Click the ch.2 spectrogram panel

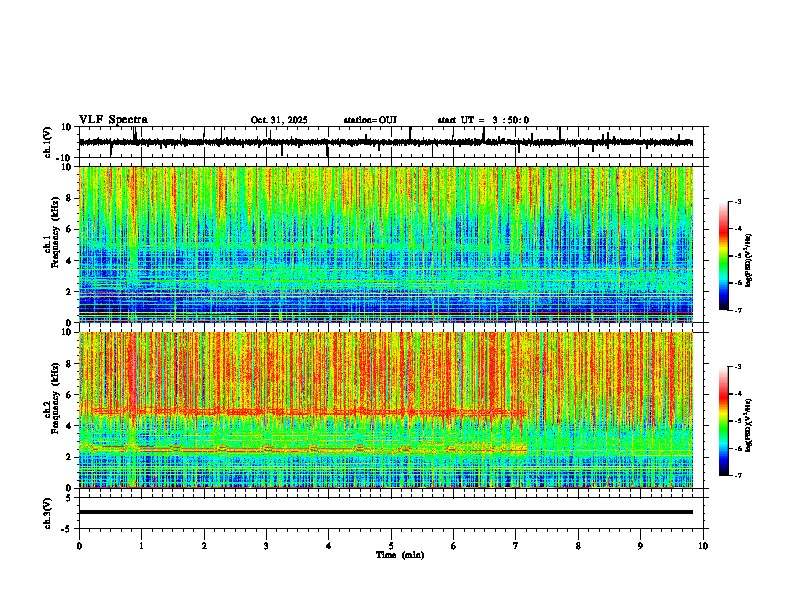click(386, 410)
